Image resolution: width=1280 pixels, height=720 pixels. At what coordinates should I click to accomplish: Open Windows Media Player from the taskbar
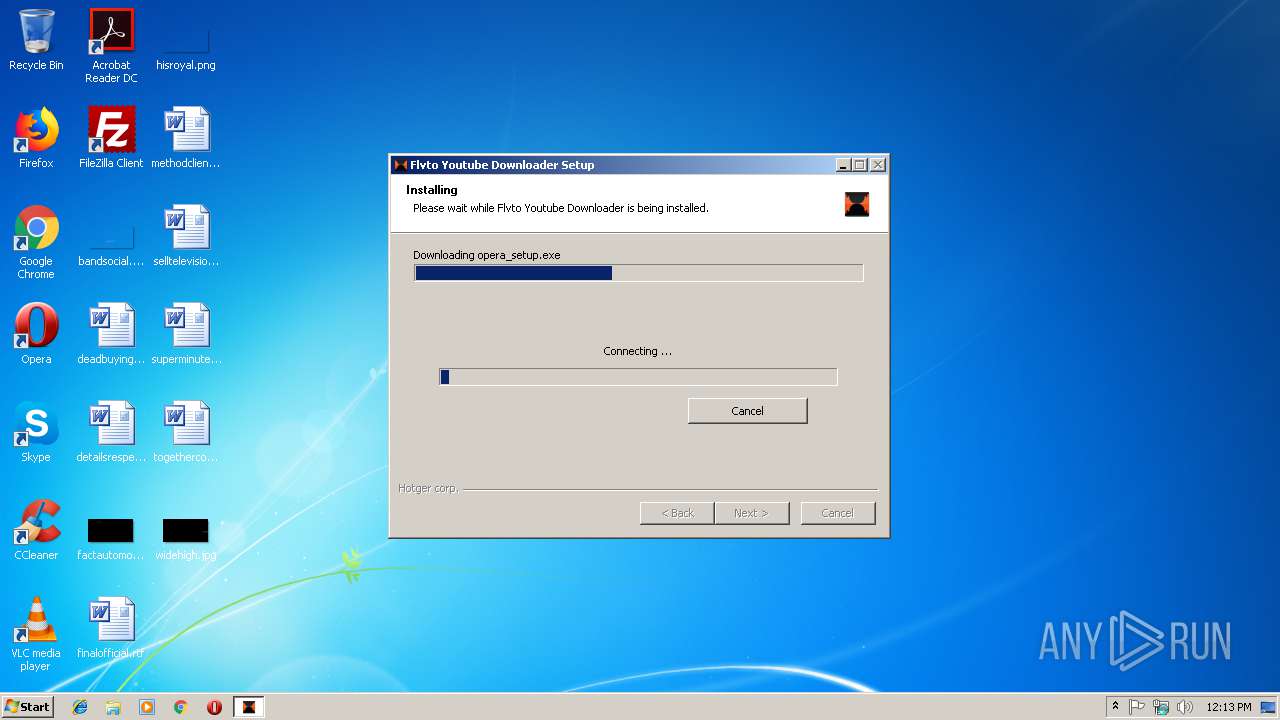pyautogui.click(x=147, y=707)
